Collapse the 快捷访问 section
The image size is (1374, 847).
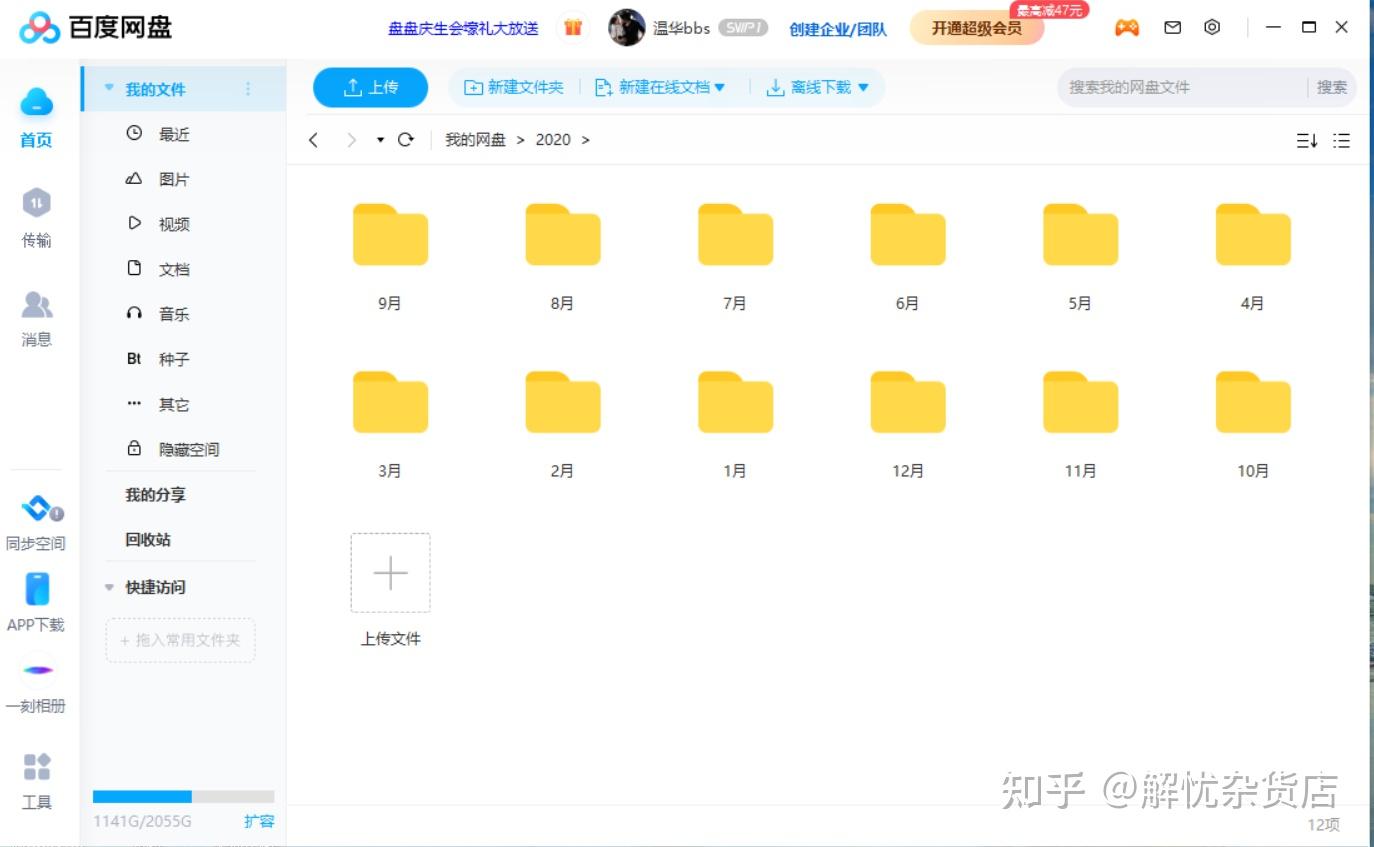click(x=109, y=587)
